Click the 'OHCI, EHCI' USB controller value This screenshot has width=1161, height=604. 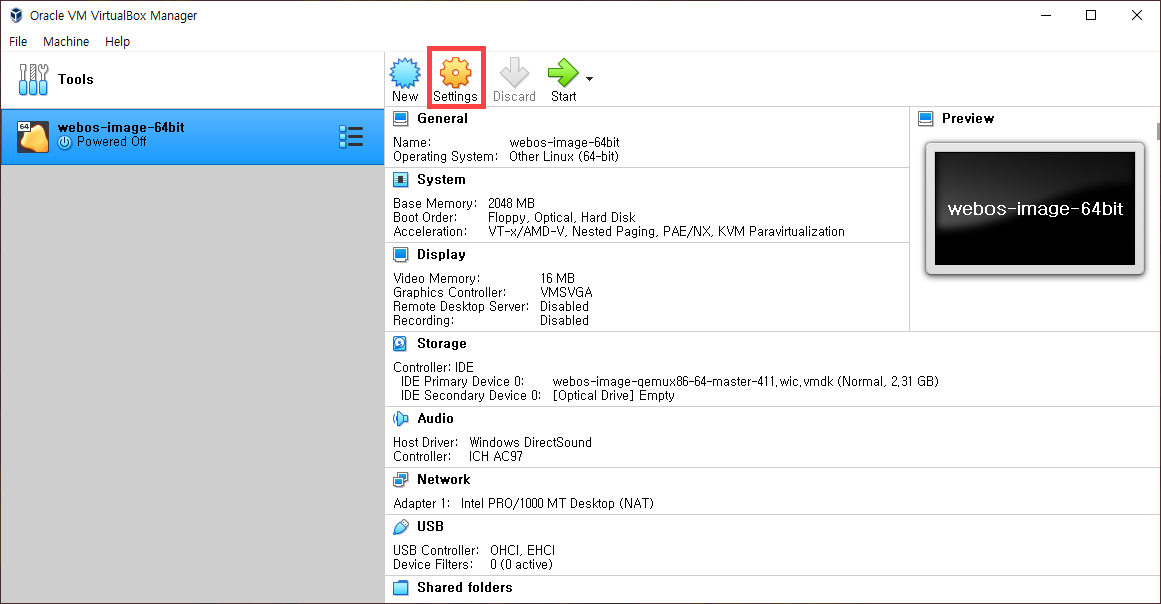522,551
